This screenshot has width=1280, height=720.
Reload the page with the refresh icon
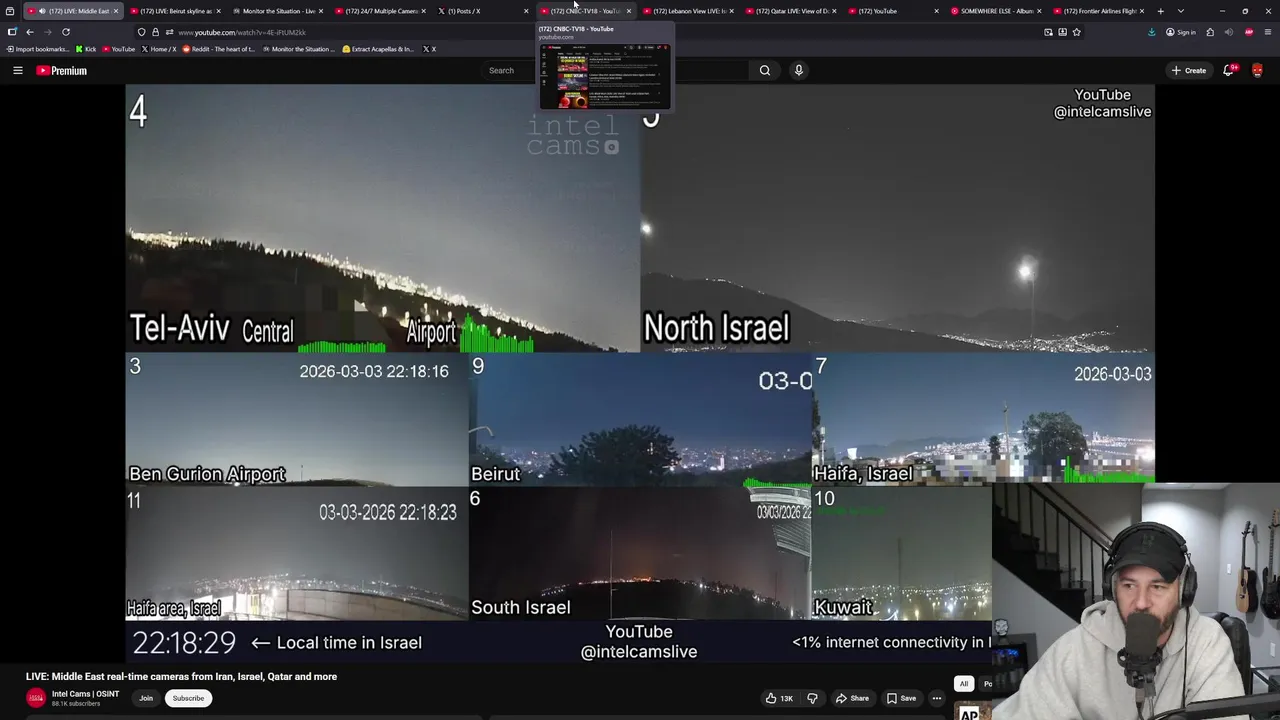pyautogui.click(x=66, y=32)
